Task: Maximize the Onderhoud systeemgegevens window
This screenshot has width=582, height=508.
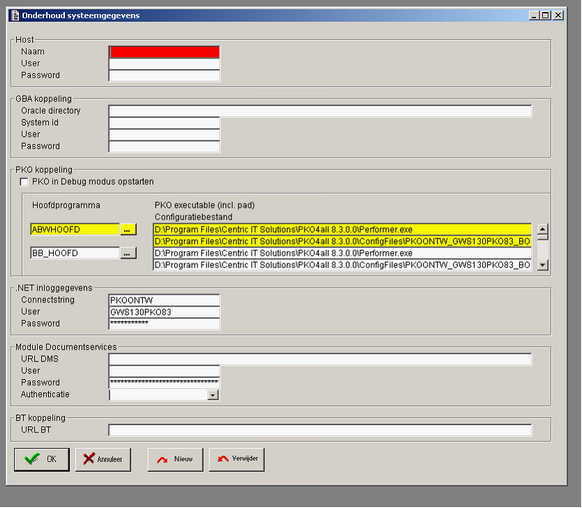Action: 546,15
